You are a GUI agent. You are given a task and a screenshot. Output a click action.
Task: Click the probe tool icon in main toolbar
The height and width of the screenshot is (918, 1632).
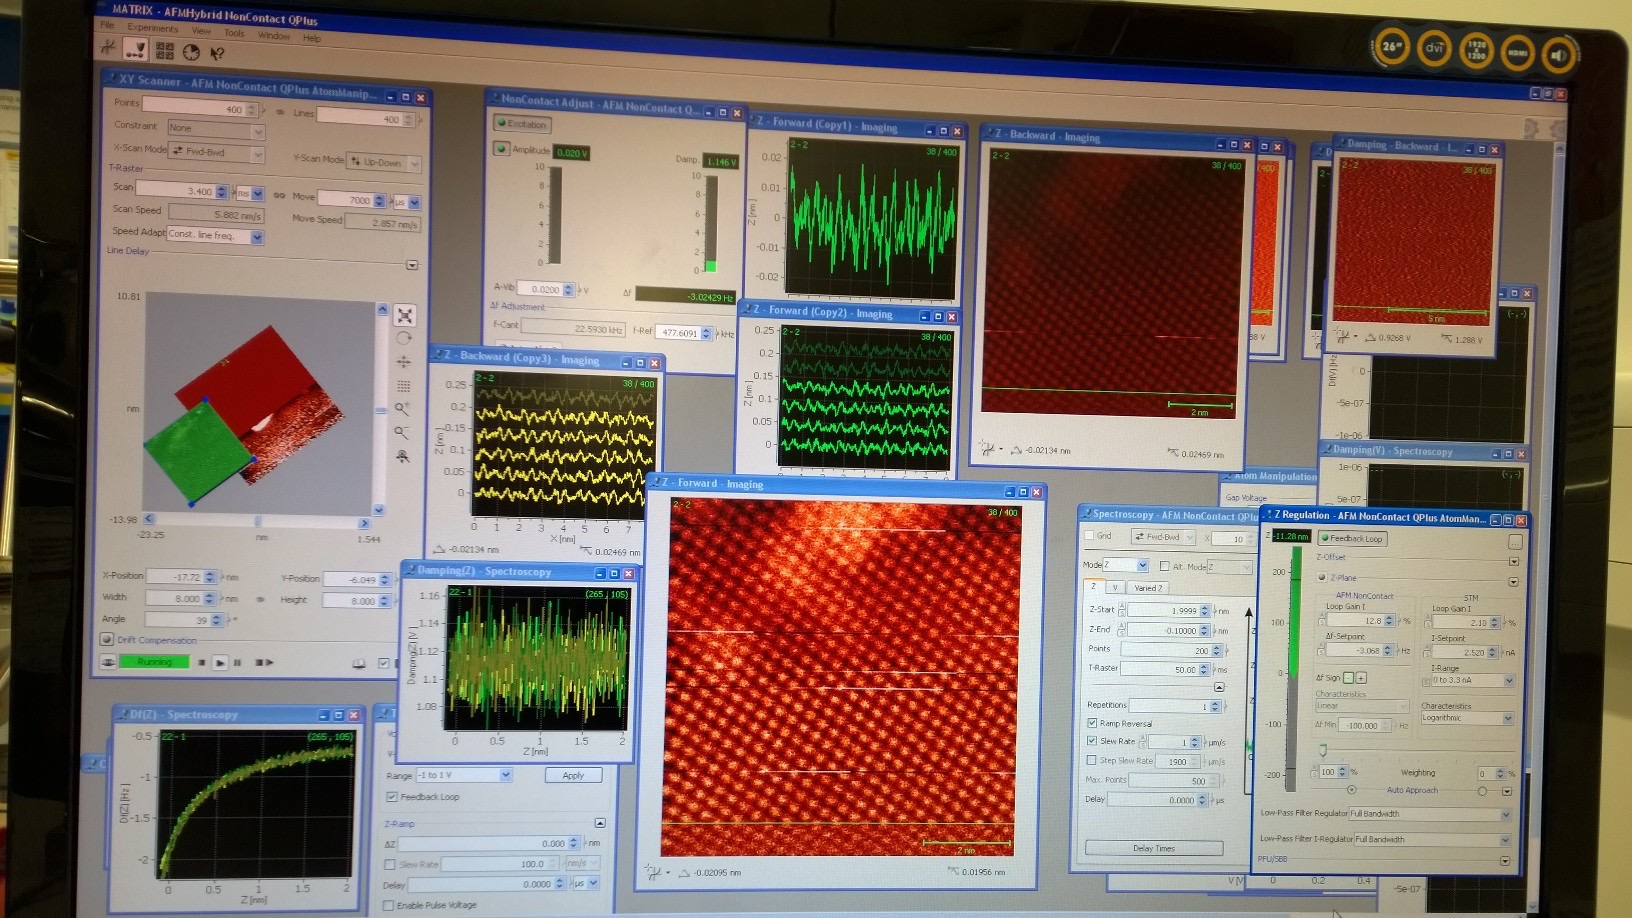point(110,45)
